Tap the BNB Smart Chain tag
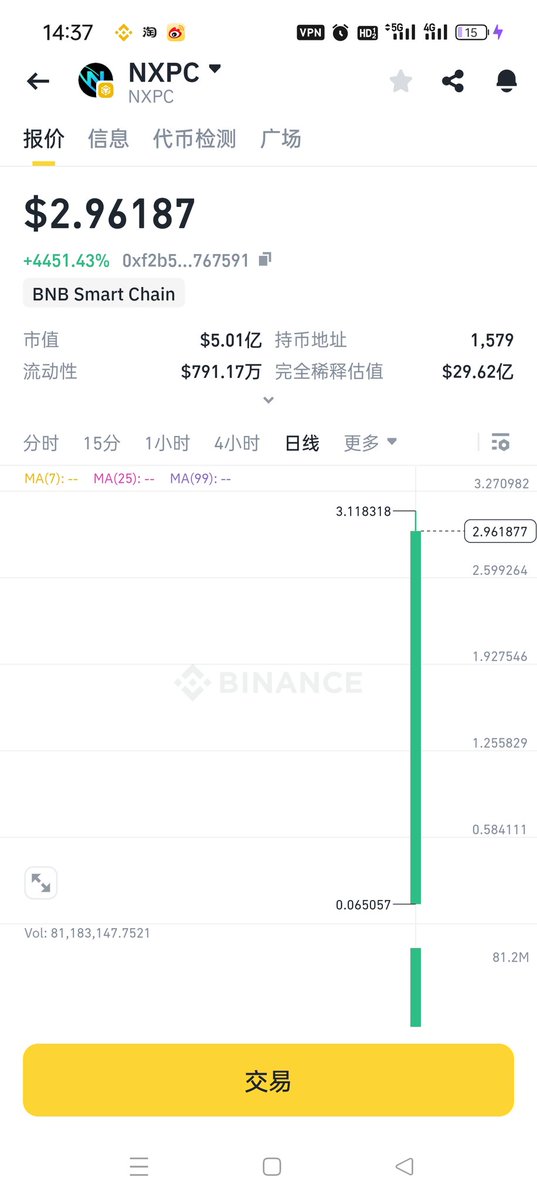Viewport: 537px width, 1200px height. click(x=104, y=294)
